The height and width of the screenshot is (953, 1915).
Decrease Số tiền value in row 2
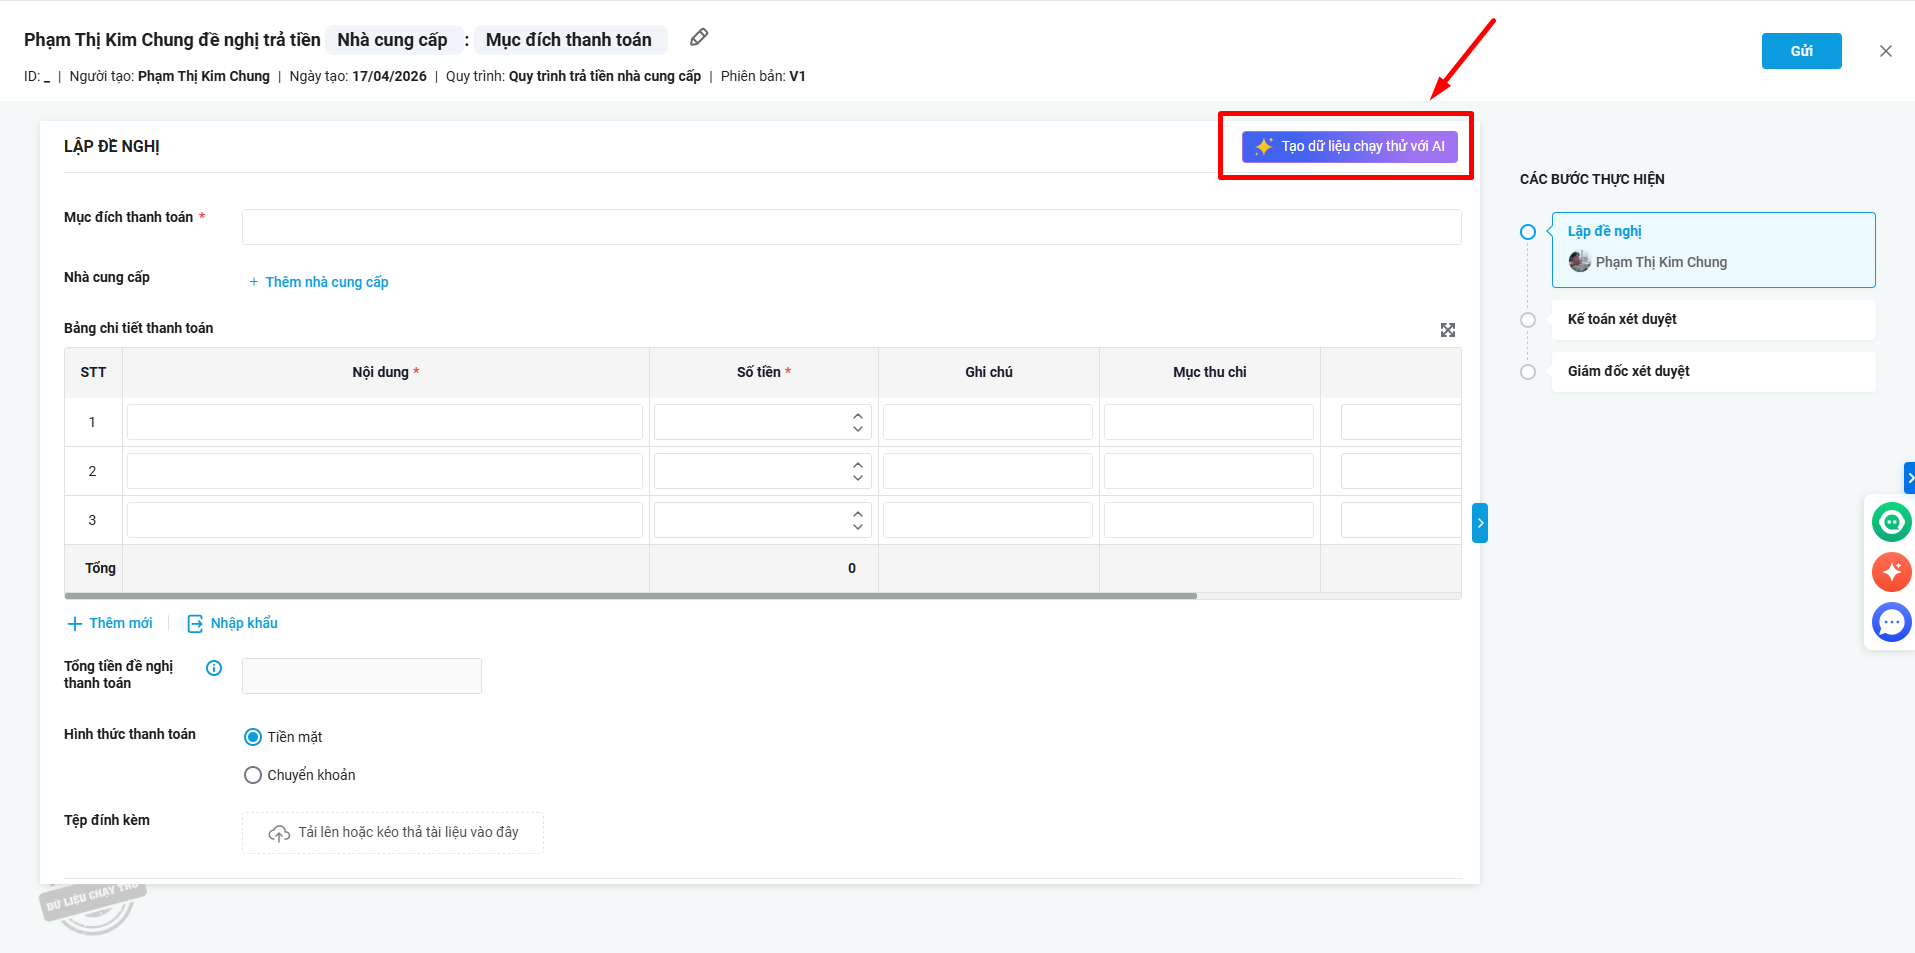pyautogui.click(x=858, y=478)
